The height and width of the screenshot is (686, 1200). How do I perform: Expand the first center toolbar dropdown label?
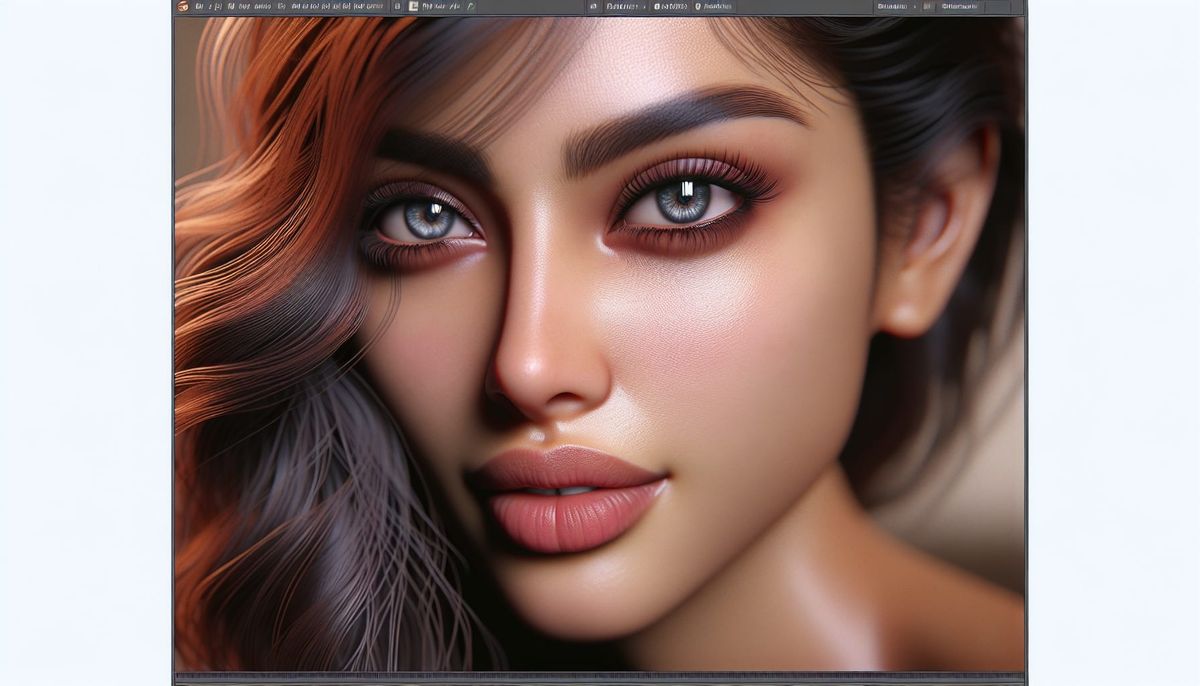pyautogui.click(x=622, y=6)
